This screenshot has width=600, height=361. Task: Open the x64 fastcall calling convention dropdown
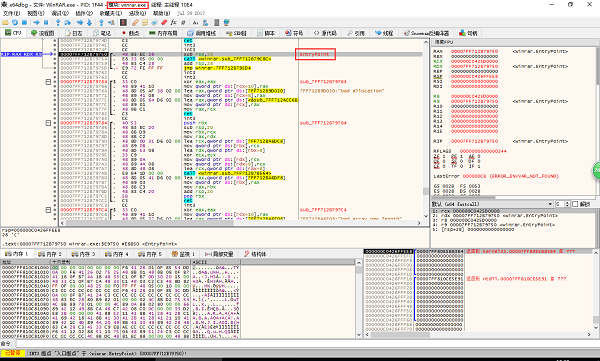click(x=492, y=204)
